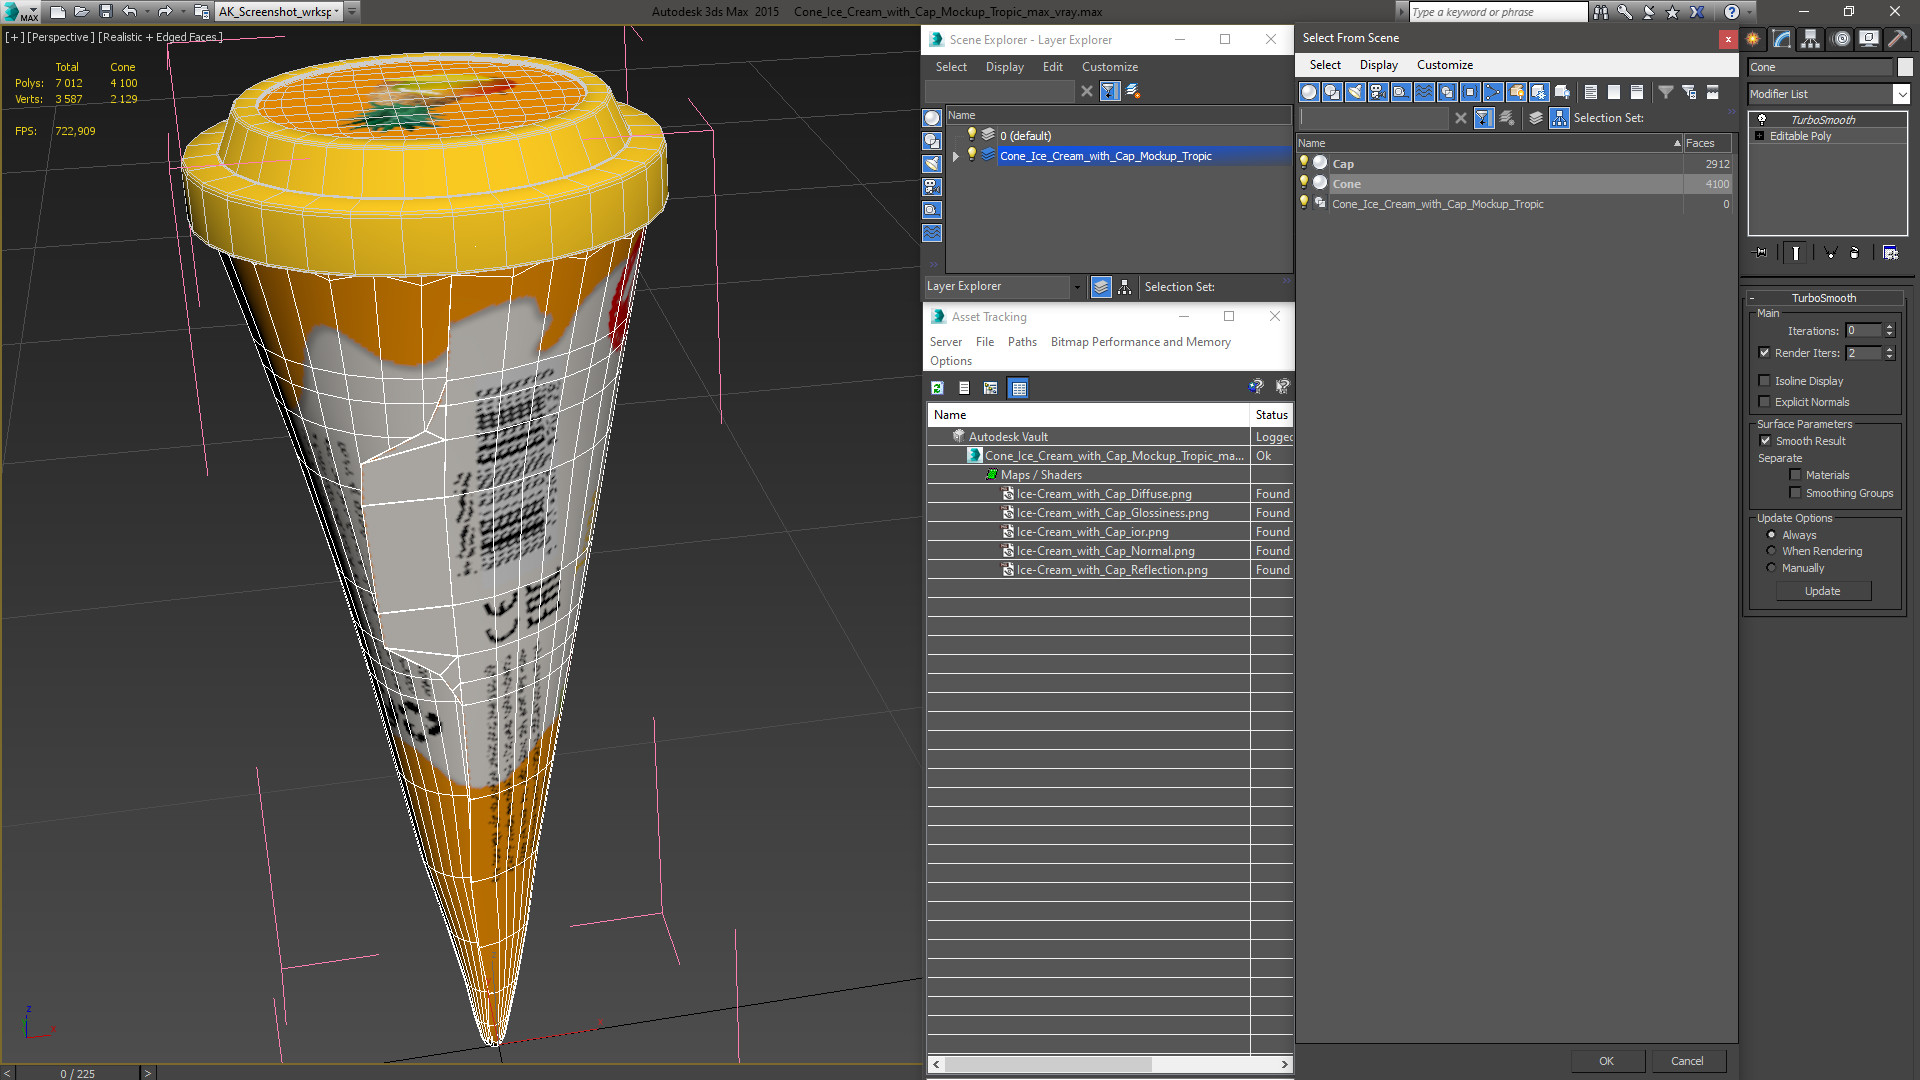This screenshot has height=1080, width=1920.
Task: Open the Create command panel tab
Action: pos(1753,39)
